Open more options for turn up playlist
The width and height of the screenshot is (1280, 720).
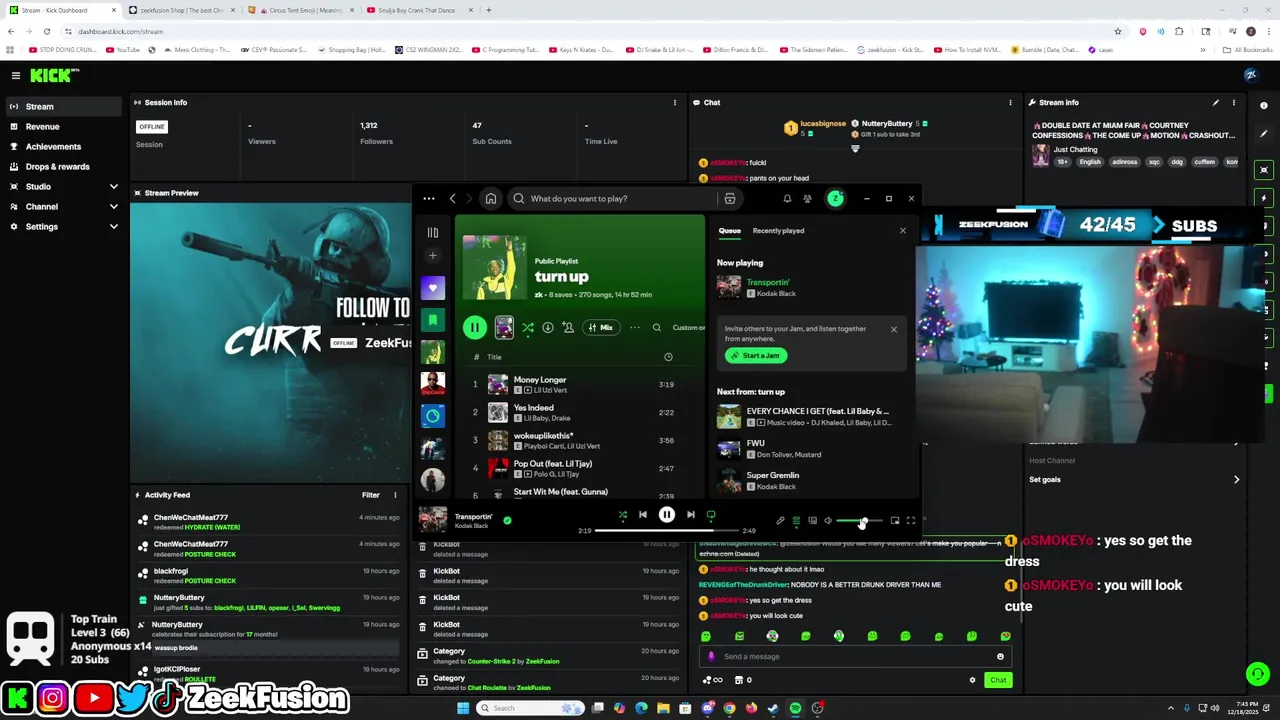[x=634, y=328]
